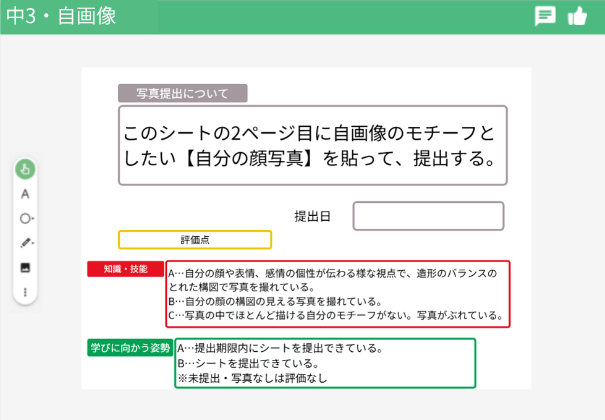Click the empty 評価点 yellow box
Viewport: 605px width, 420px height.
click(x=195, y=240)
